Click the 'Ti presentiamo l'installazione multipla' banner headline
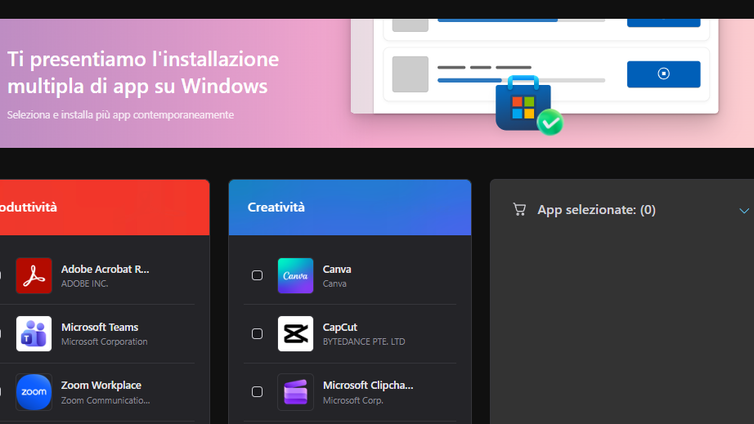754x424 pixels. click(x=143, y=72)
